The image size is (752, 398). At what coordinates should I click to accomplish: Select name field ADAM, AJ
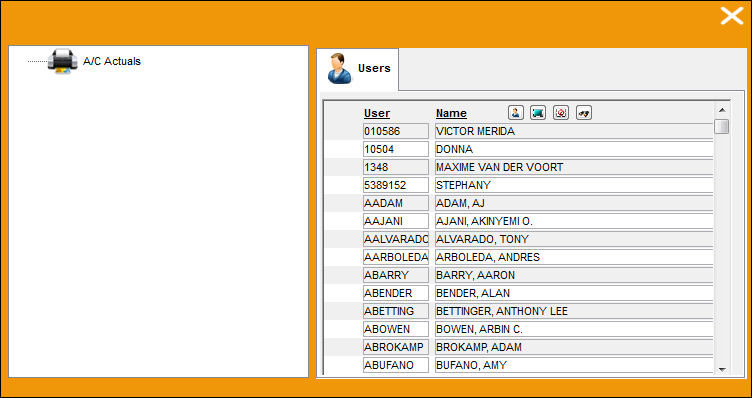coord(574,203)
